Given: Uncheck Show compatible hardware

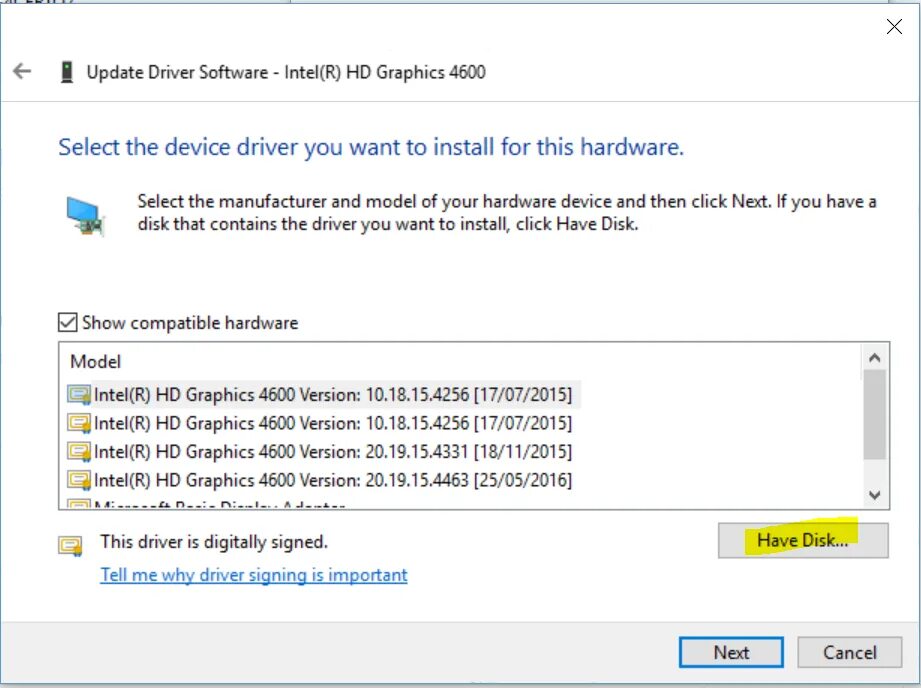Looking at the screenshot, I should tap(68, 322).
